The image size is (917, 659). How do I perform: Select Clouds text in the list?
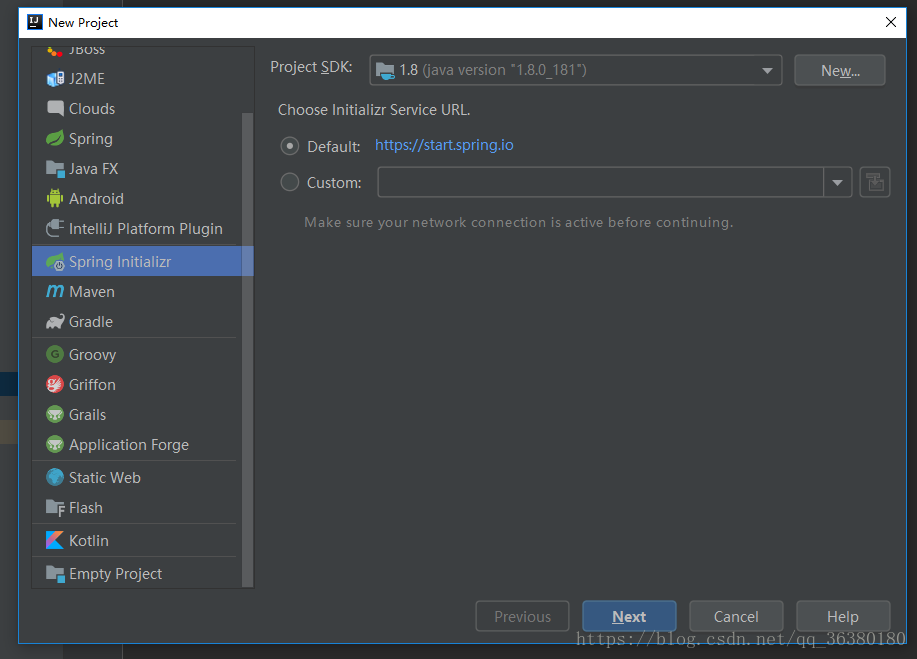[92, 108]
